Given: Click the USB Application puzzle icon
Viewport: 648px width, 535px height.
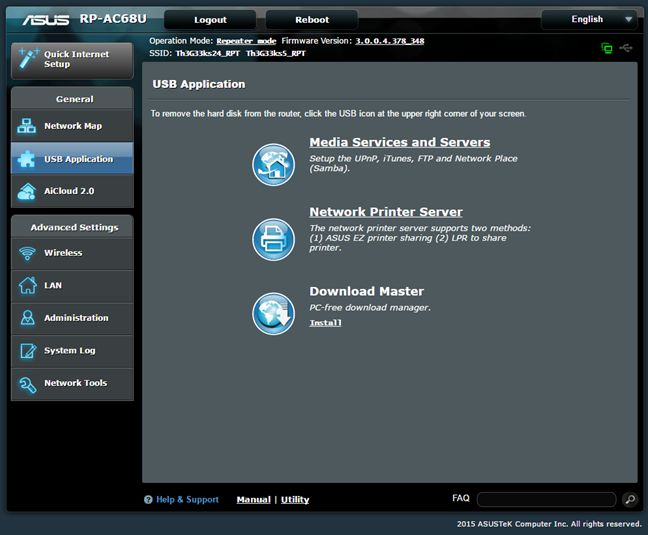Looking at the screenshot, I should [26, 159].
